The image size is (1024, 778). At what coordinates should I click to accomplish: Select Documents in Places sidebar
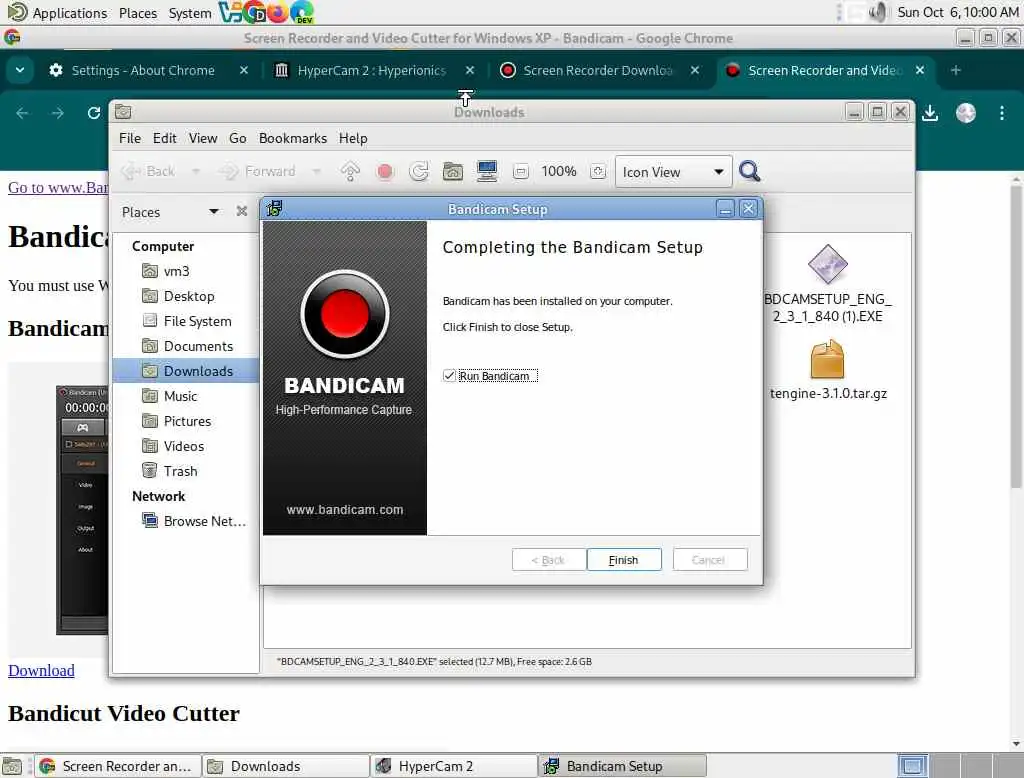click(x=185, y=346)
